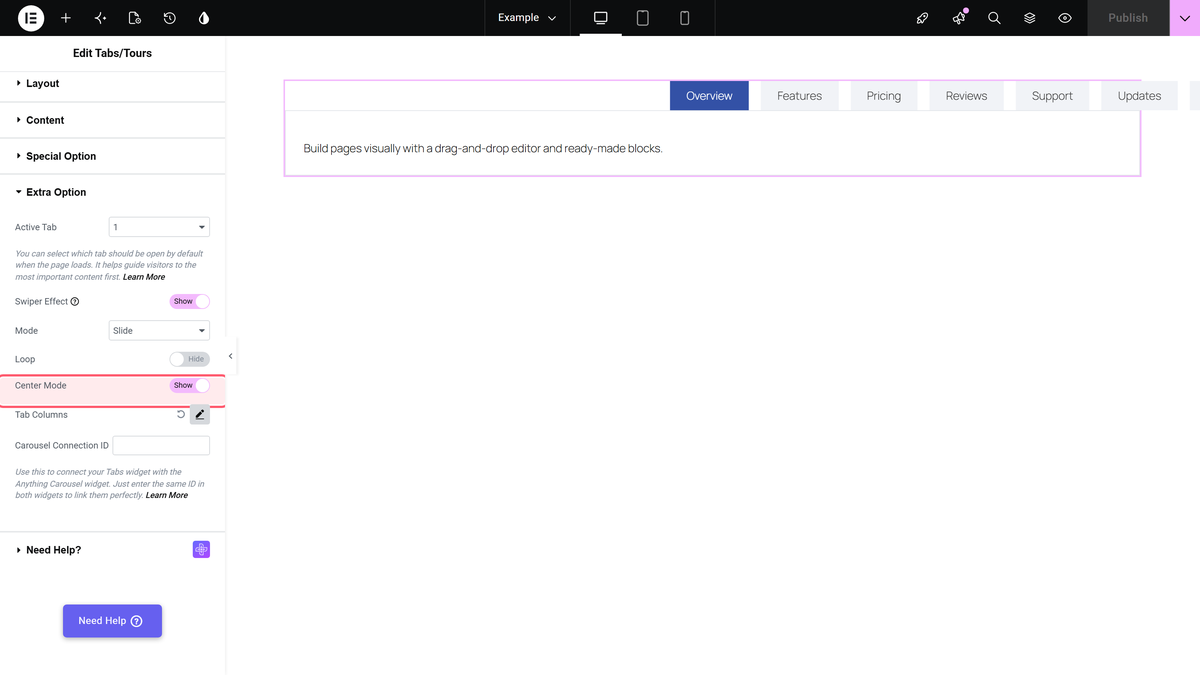Open Learn More link under Active Tab
Viewport: 1200px width, 675px height.
[144, 277]
